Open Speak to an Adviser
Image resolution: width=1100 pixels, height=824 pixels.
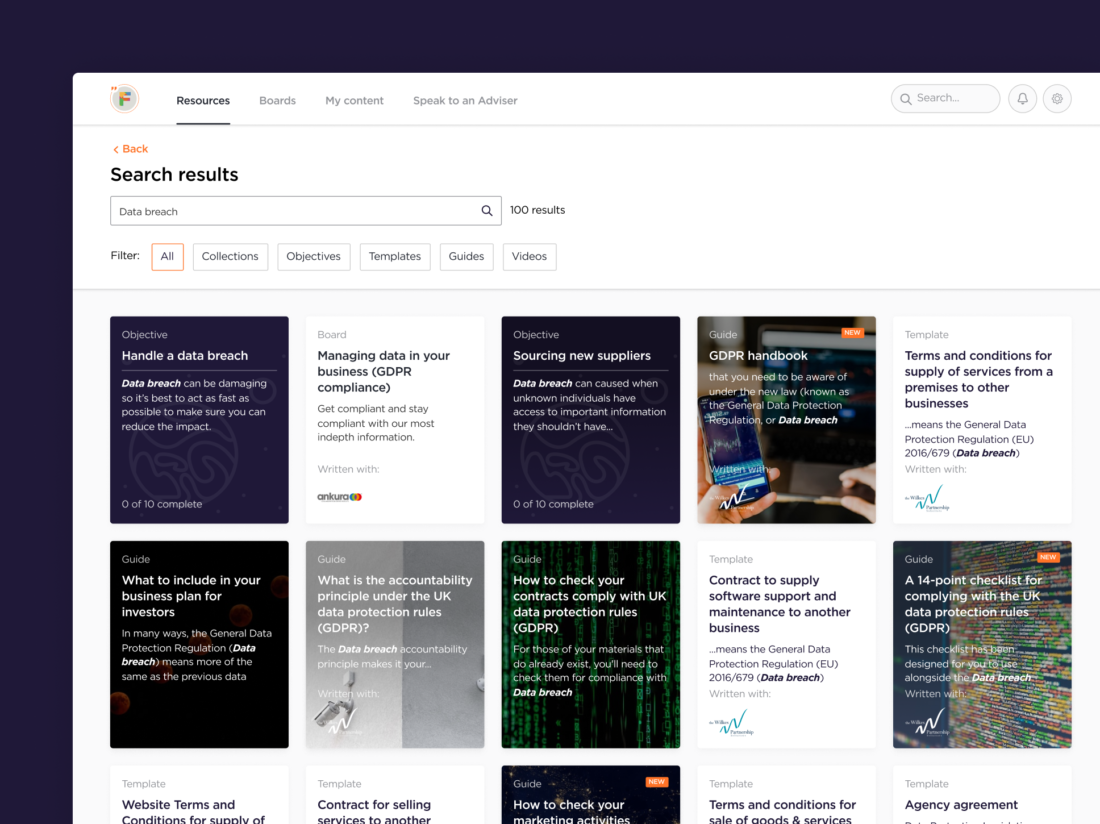[x=465, y=100]
